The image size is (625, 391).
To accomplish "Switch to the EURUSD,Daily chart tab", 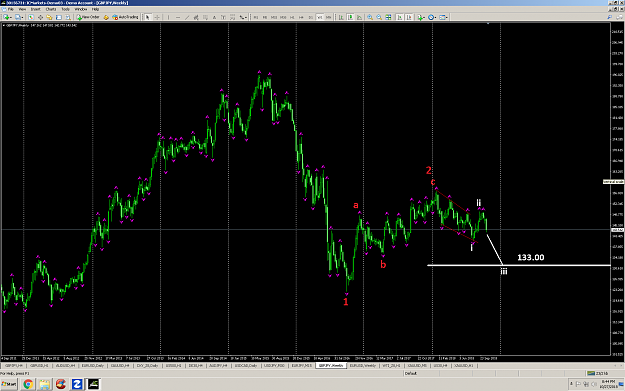I will click(92, 365).
